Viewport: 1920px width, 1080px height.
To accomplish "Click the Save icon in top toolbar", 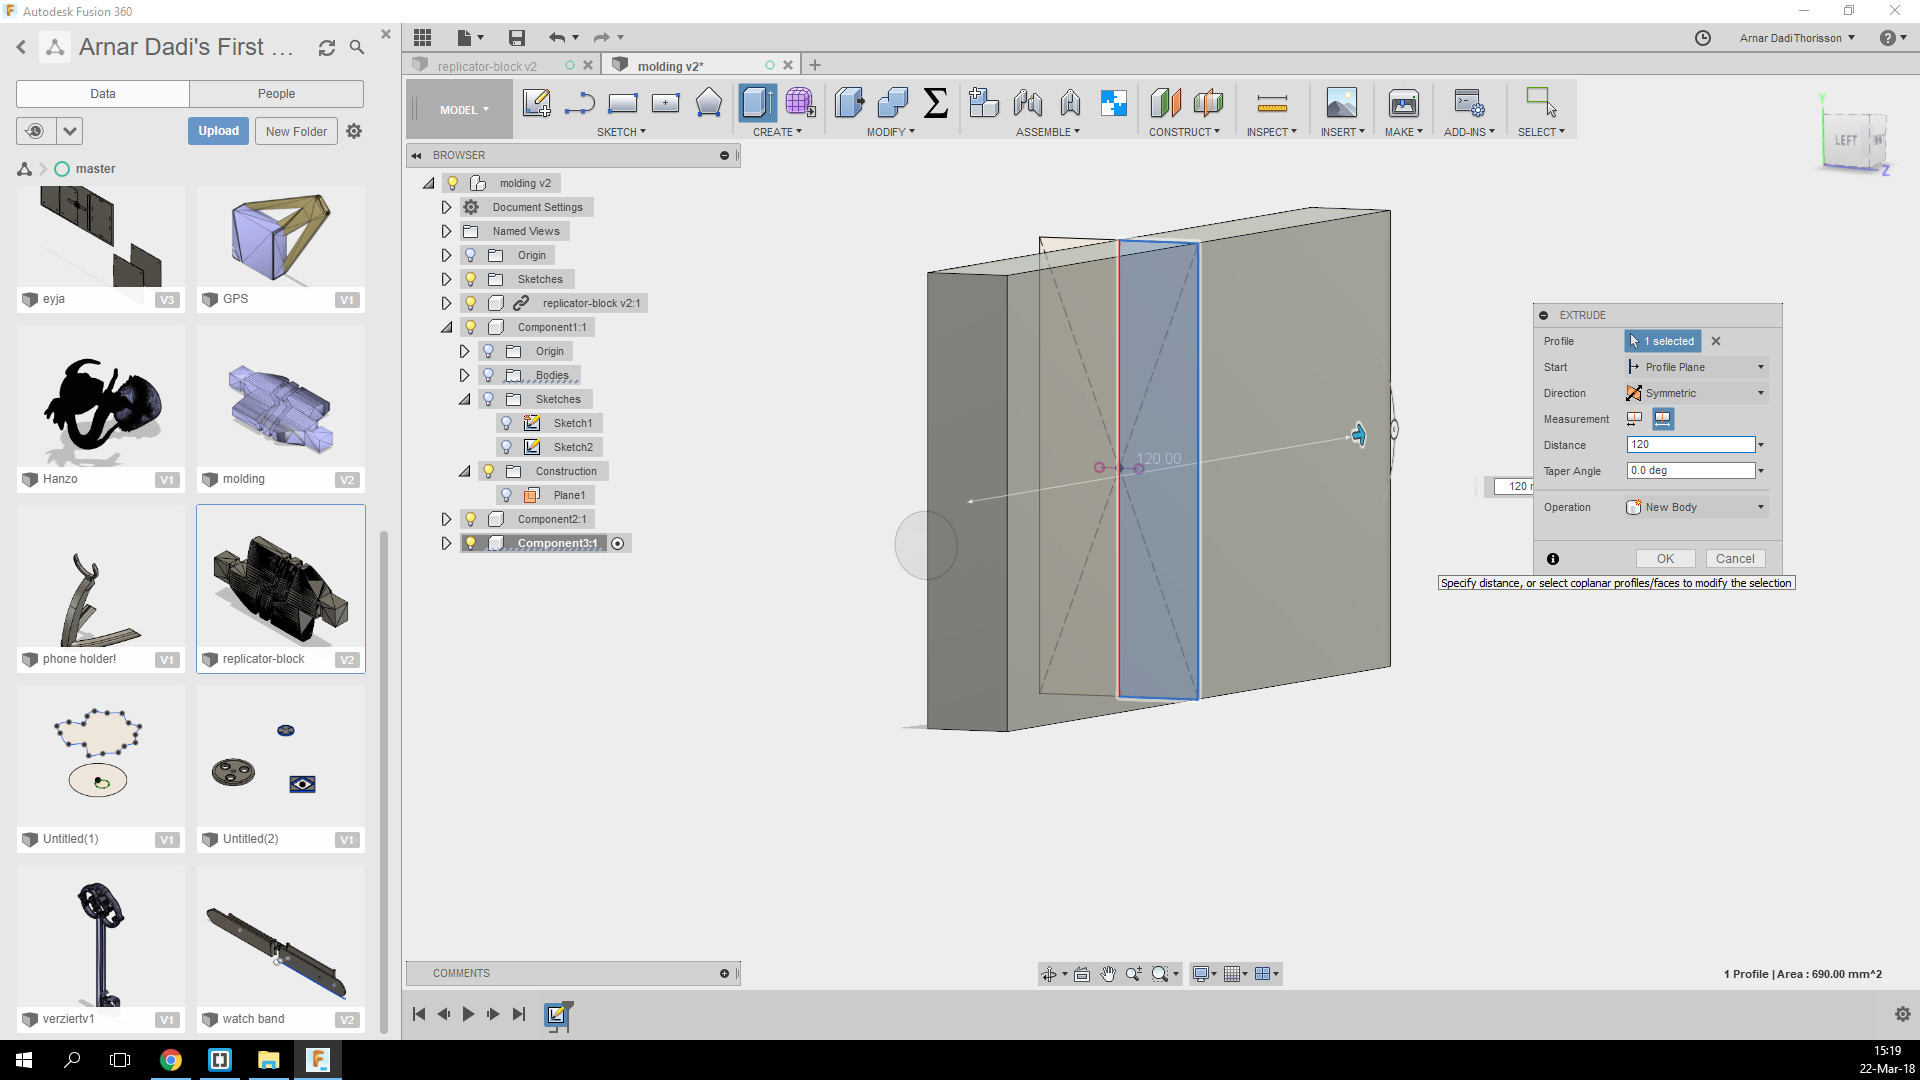I will [x=516, y=38].
